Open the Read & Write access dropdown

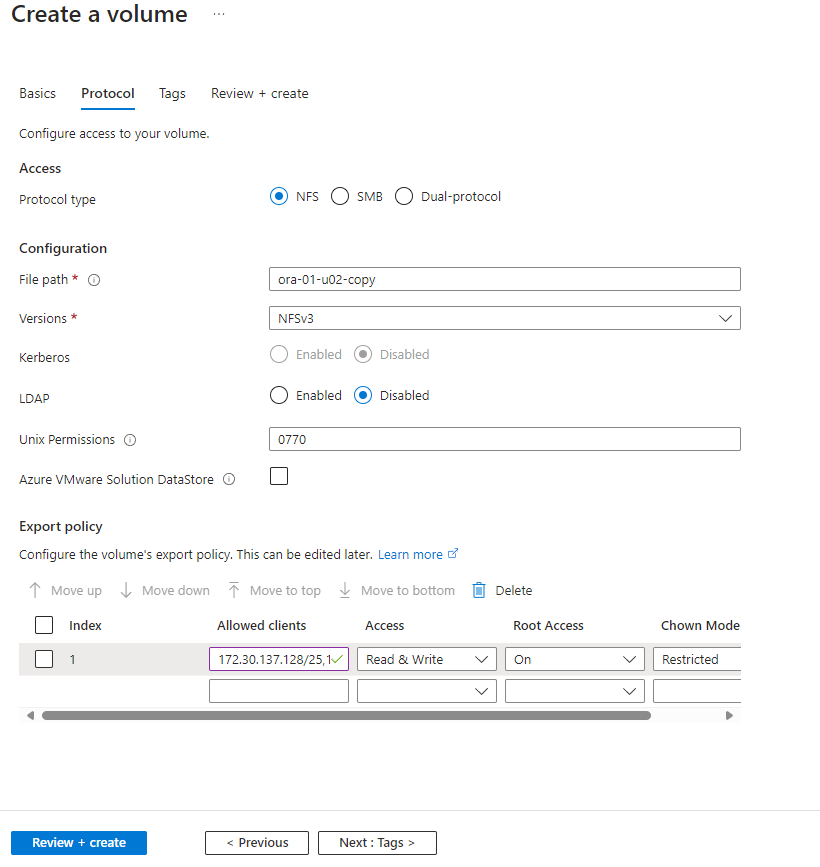pyautogui.click(x=426, y=659)
